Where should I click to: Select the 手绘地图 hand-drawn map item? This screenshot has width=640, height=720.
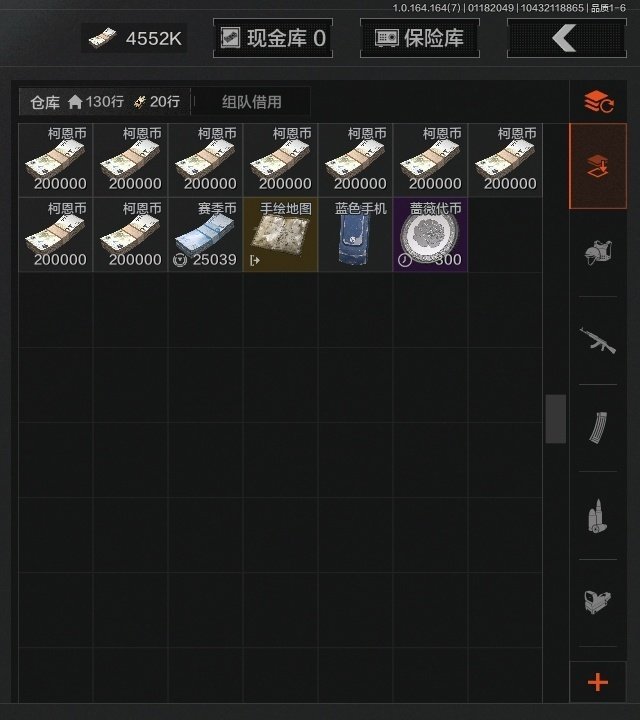click(x=281, y=235)
